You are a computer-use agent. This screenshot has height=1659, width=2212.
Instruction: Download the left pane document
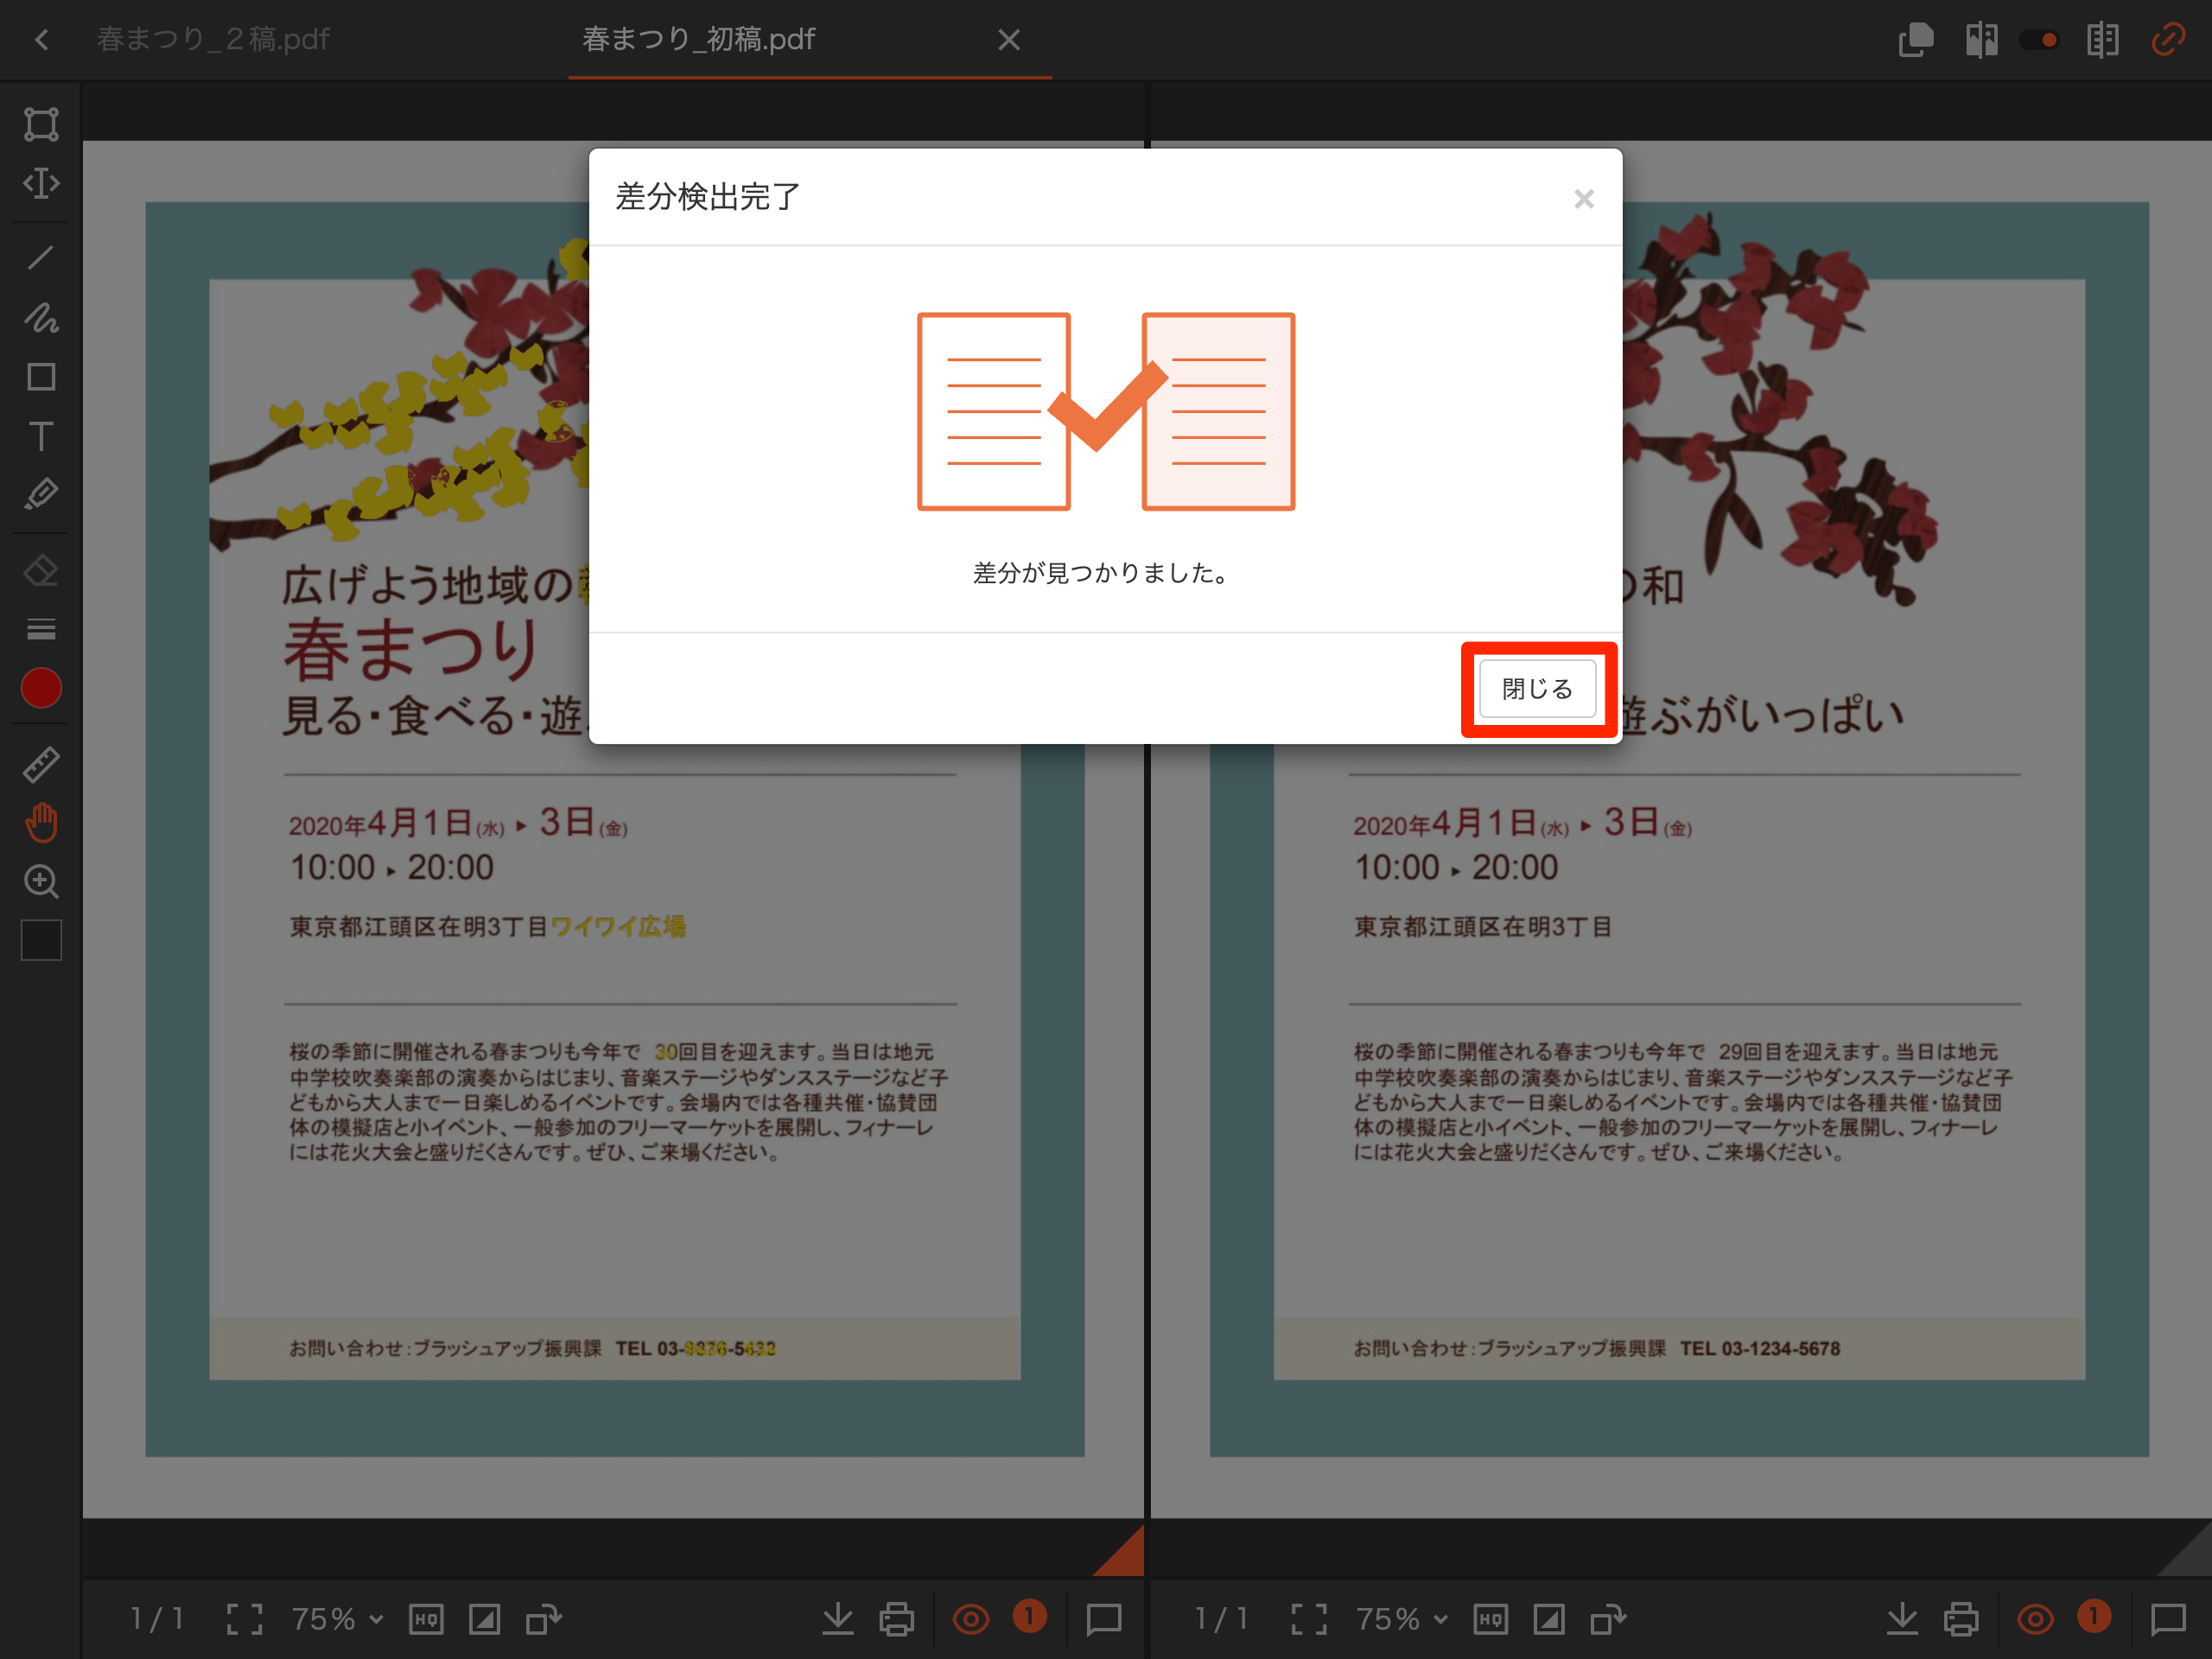(838, 1618)
